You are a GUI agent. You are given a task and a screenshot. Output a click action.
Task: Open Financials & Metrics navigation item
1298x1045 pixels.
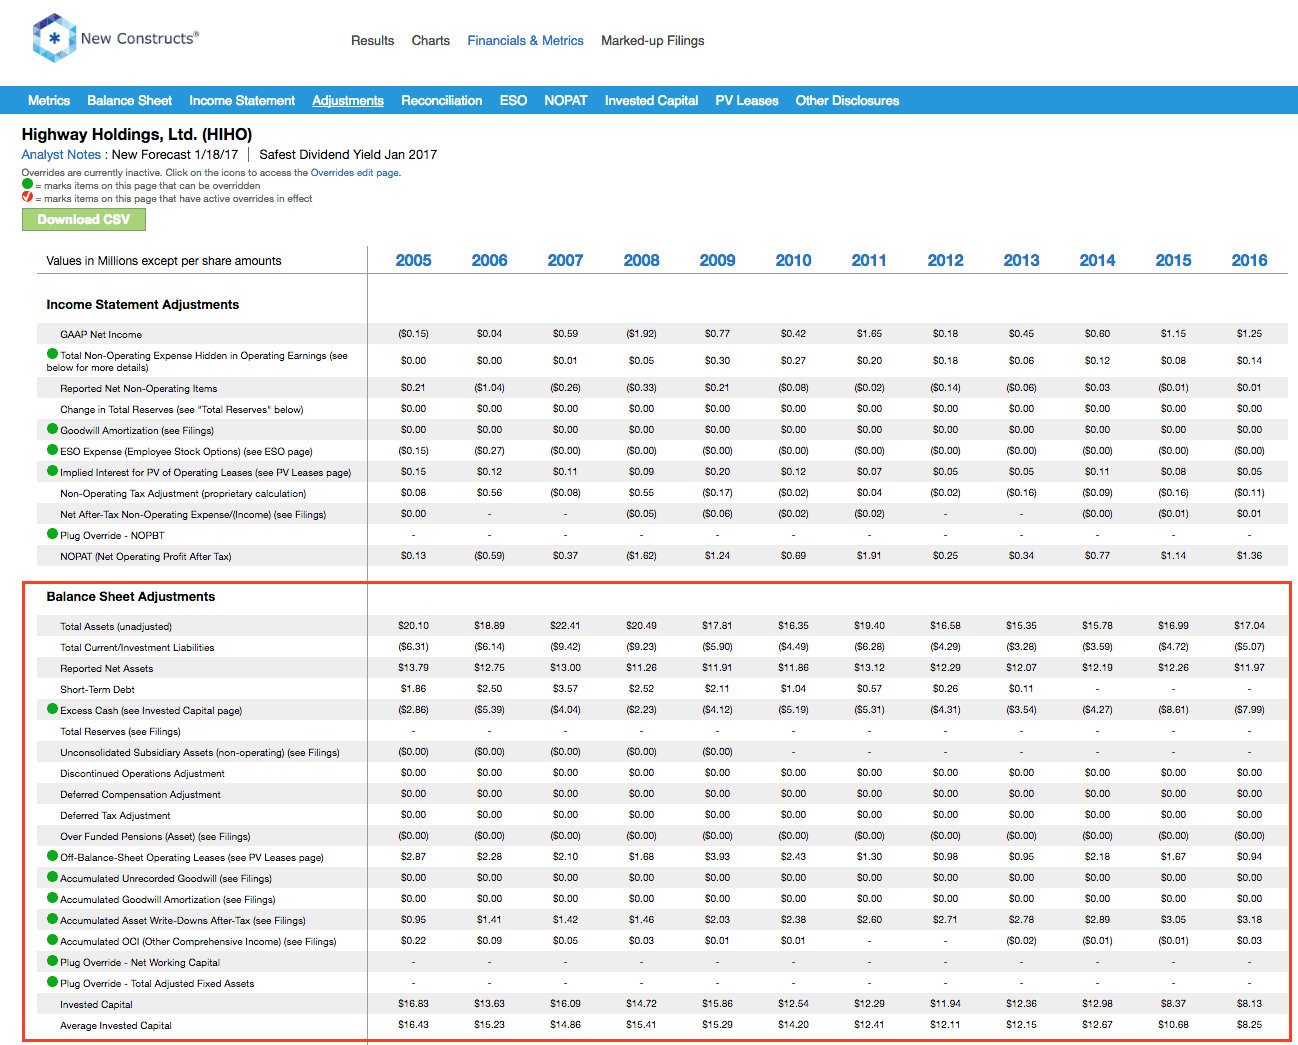tap(525, 41)
